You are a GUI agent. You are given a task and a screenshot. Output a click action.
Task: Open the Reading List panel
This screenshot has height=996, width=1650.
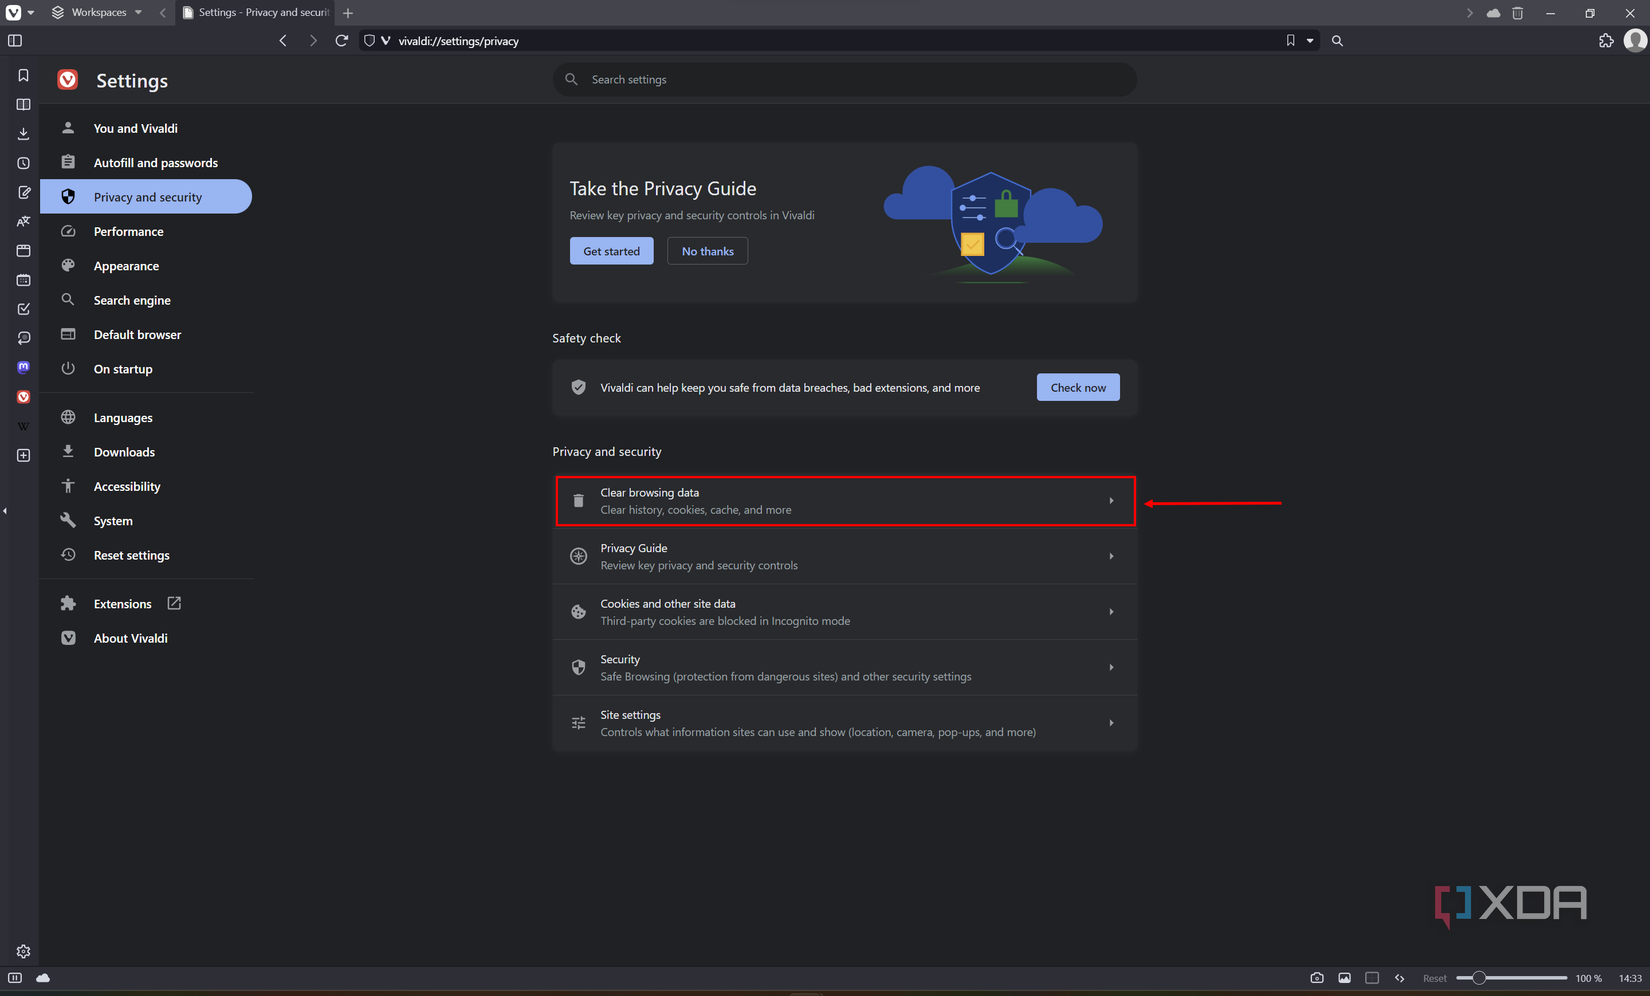pyautogui.click(x=23, y=105)
